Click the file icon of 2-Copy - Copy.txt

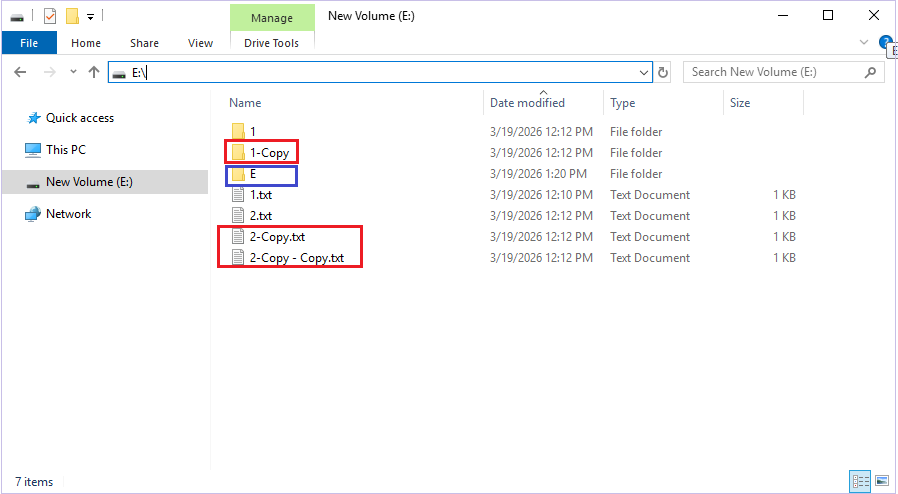pos(238,258)
